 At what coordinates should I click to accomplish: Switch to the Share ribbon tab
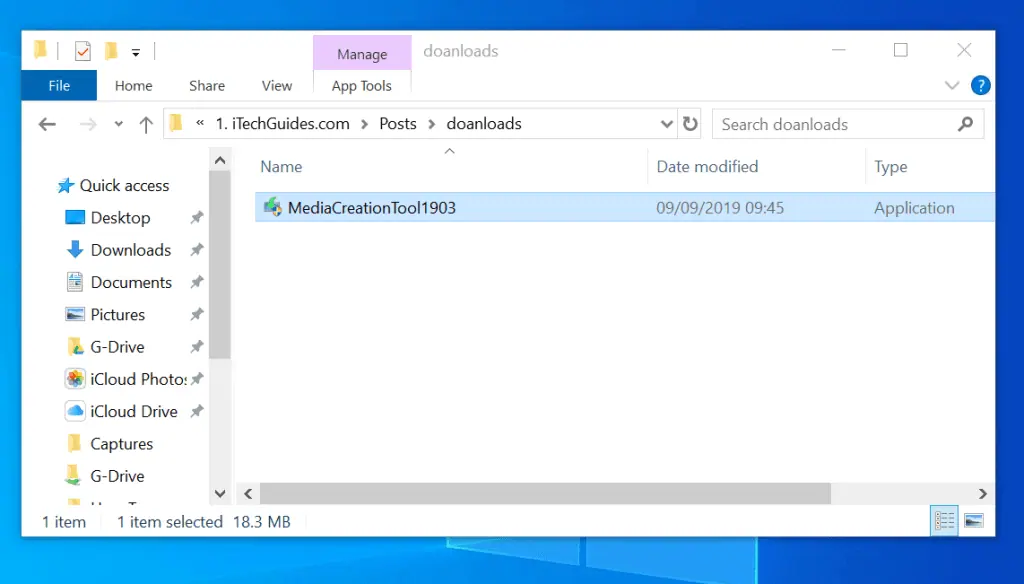(x=207, y=86)
